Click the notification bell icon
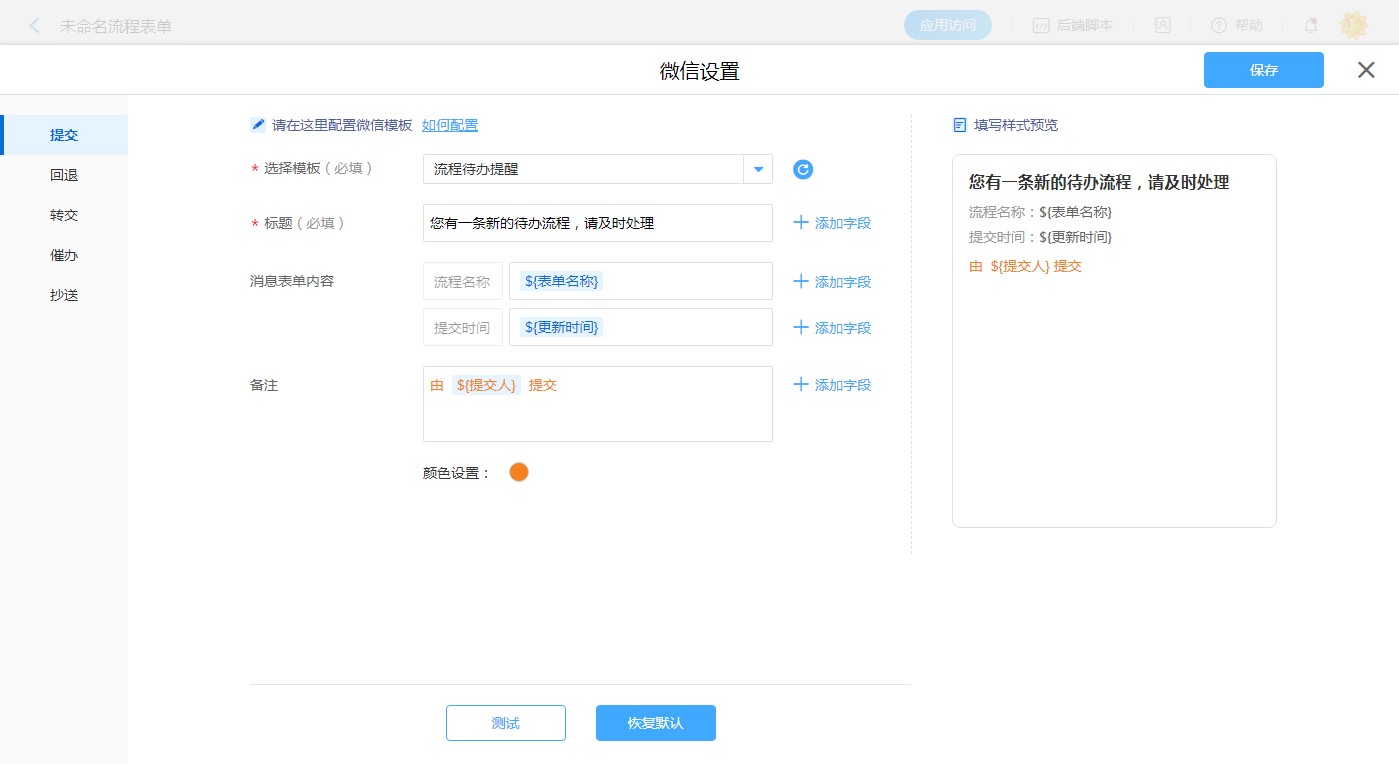Viewport: 1399px width, 764px height. click(1310, 26)
